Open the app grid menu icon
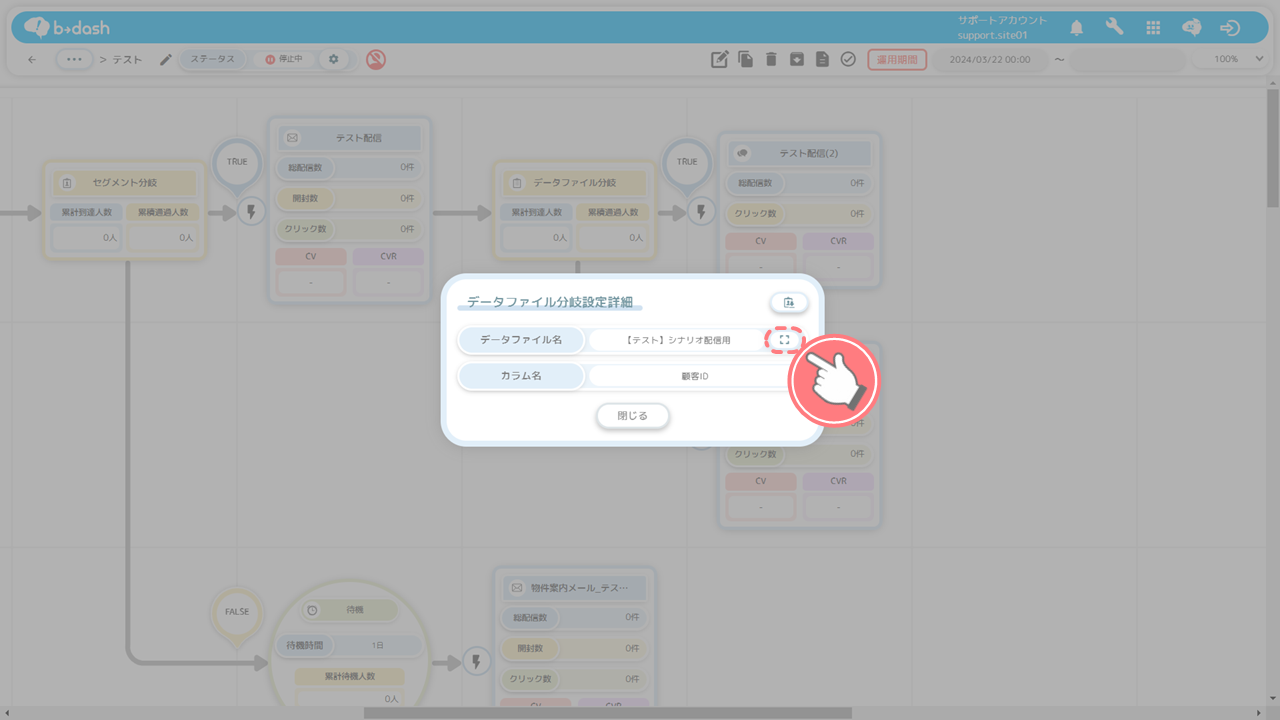Viewport: 1280px width, 720px height. coord(1153,28)
